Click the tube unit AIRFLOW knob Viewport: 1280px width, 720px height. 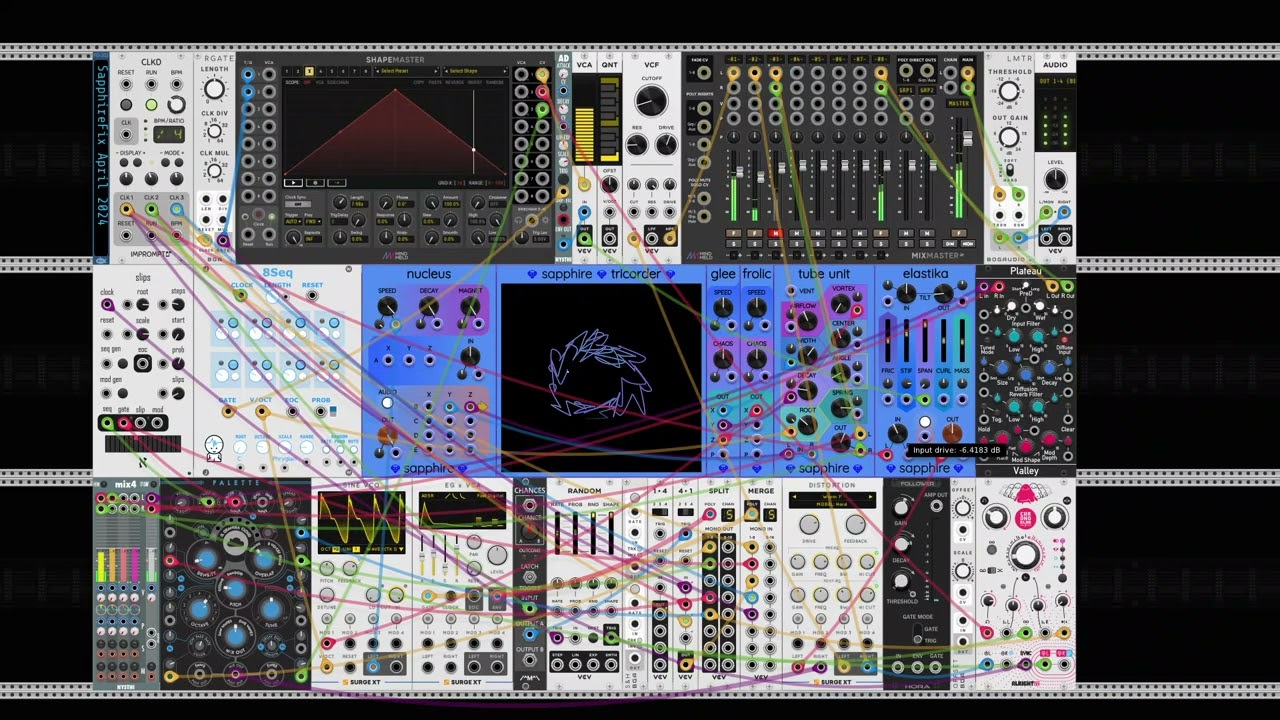coord(807,321)
